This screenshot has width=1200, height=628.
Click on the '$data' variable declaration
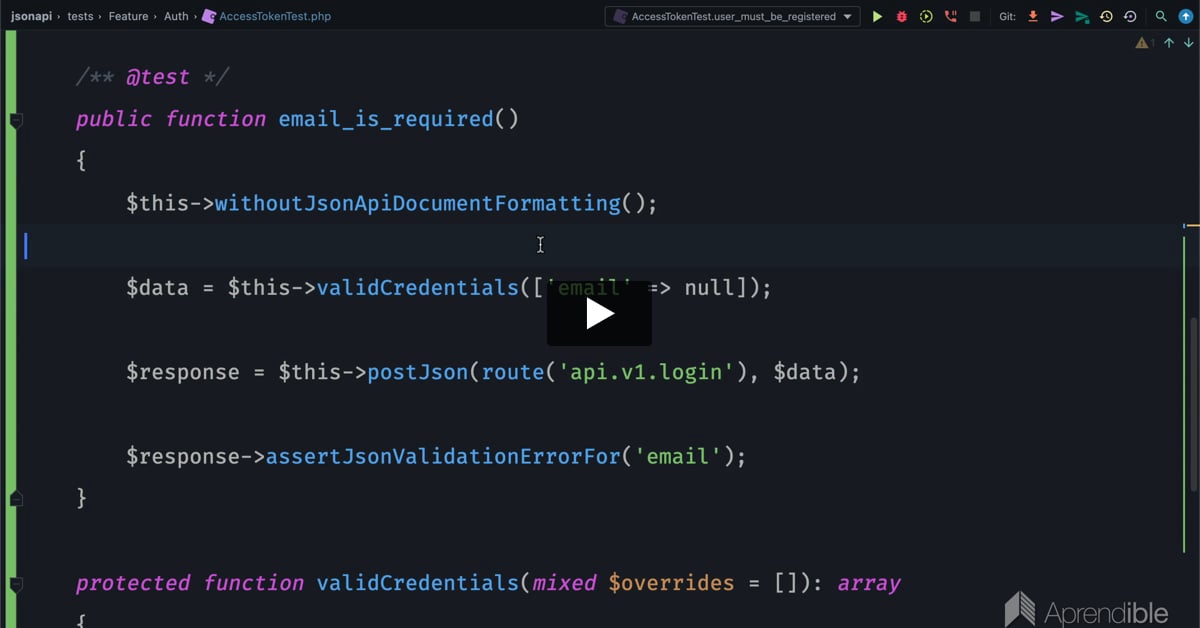coord(157,288)
